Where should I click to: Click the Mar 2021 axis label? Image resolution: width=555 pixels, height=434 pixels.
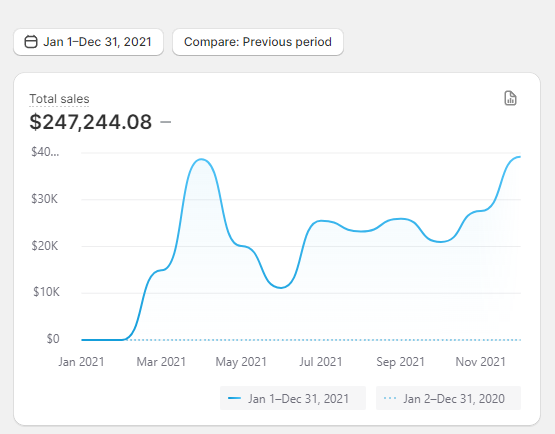pos(161,362)
